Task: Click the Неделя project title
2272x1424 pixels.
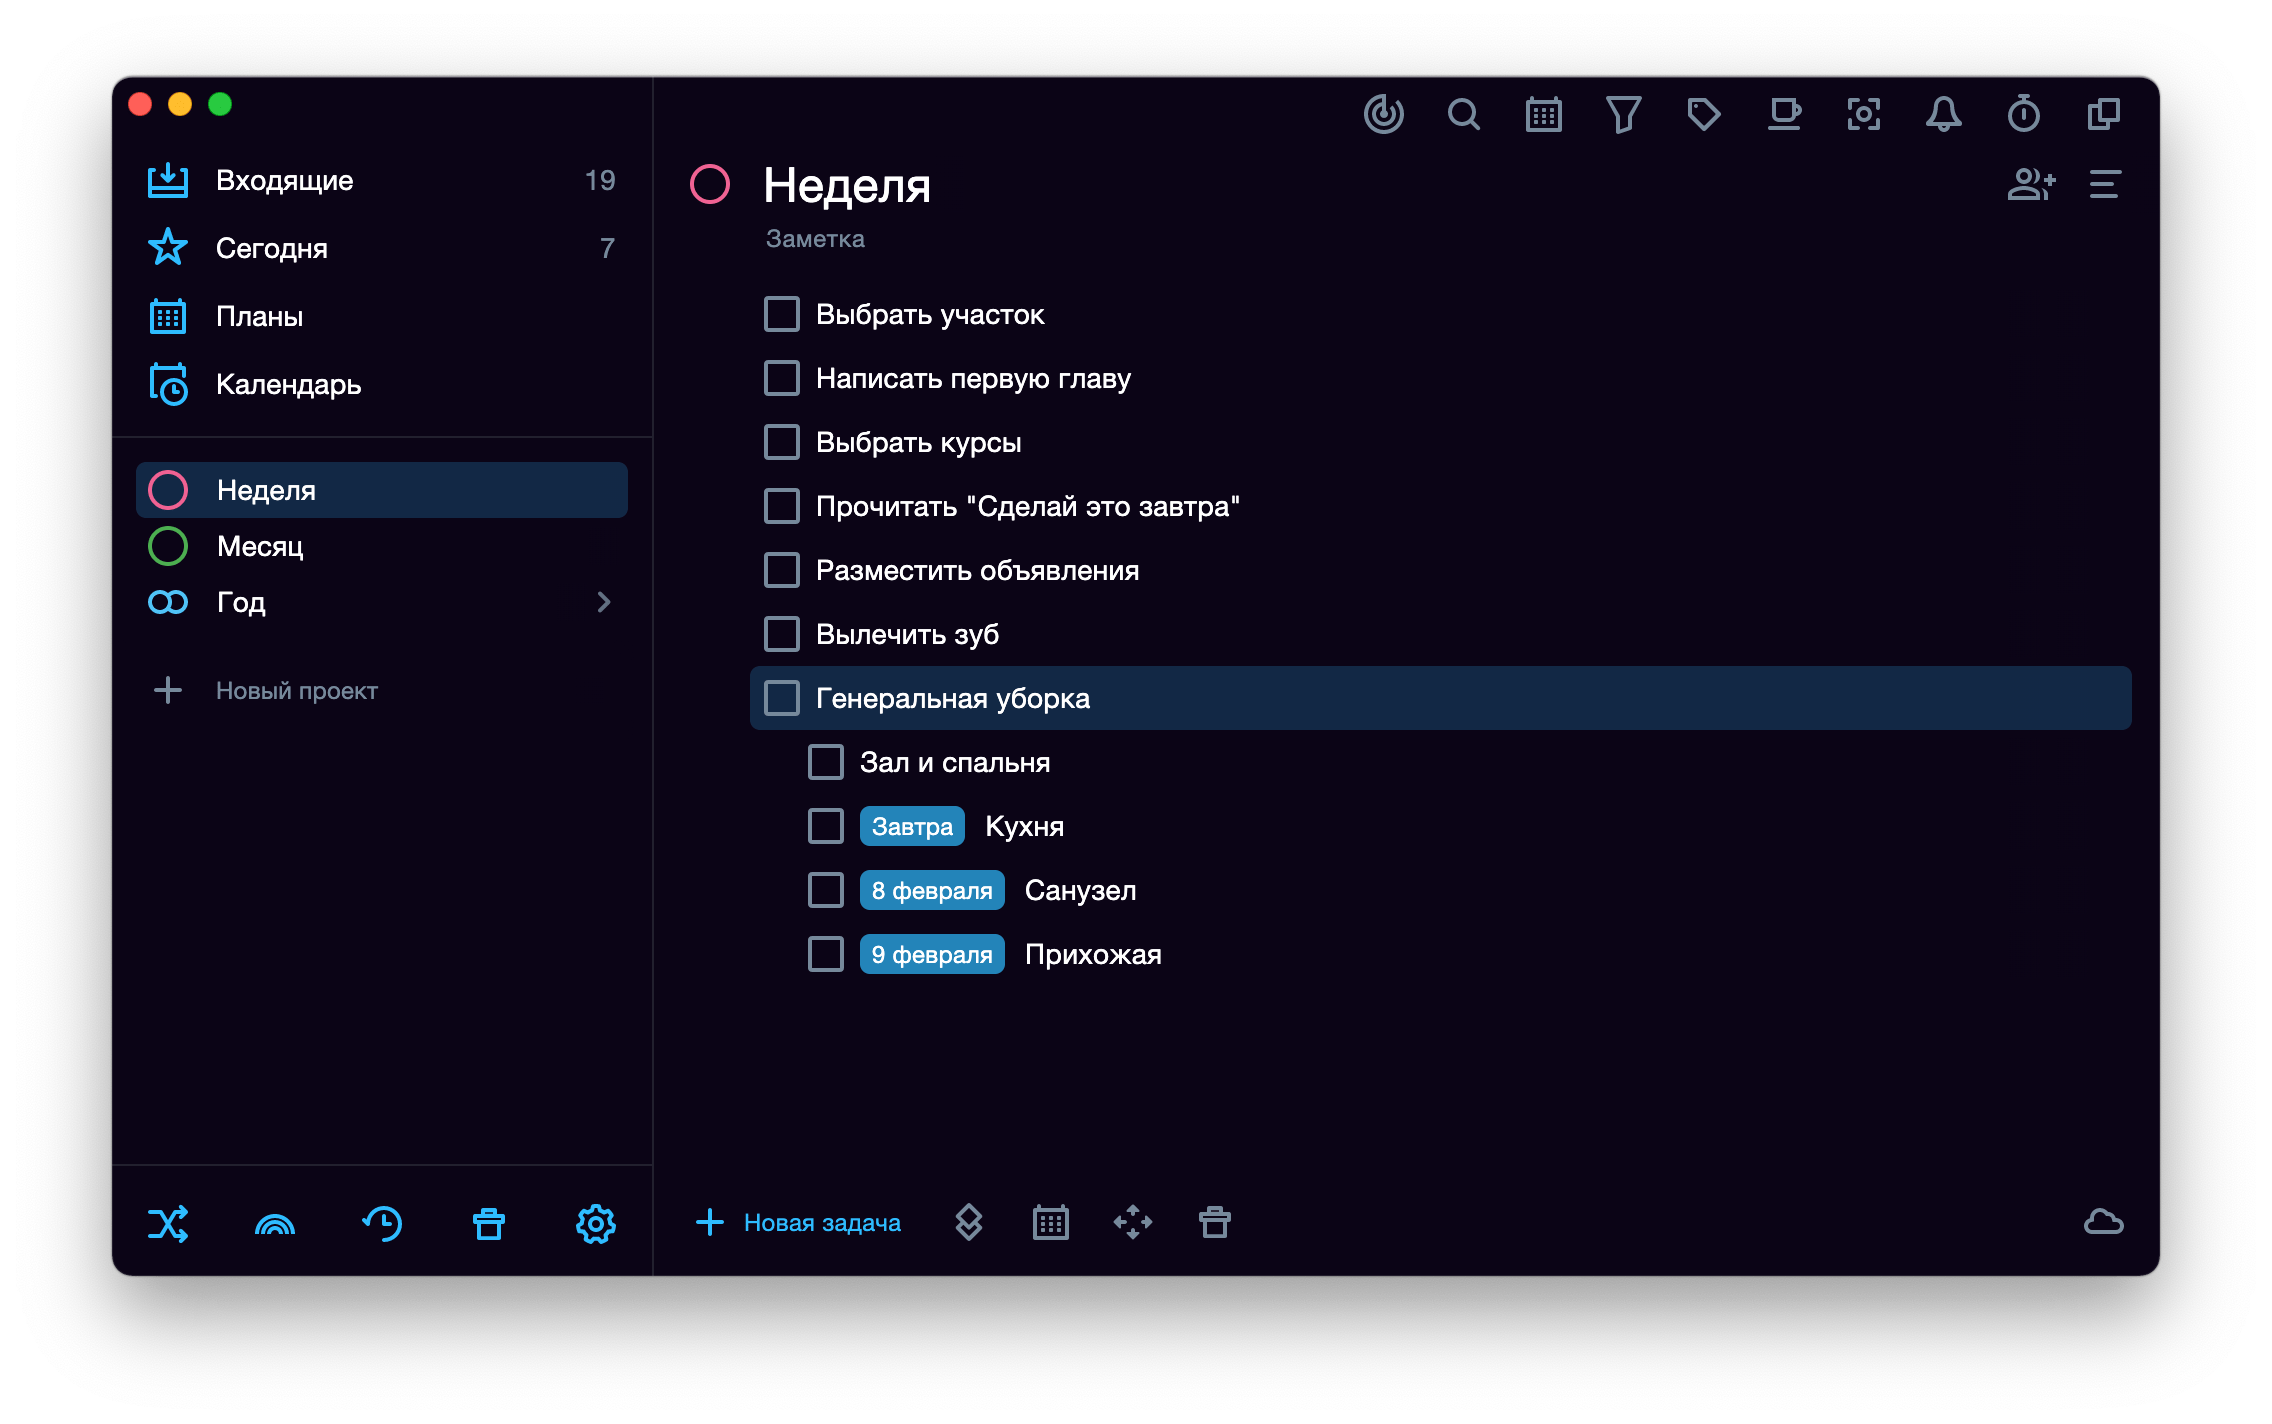Action: tap(847, 185)
